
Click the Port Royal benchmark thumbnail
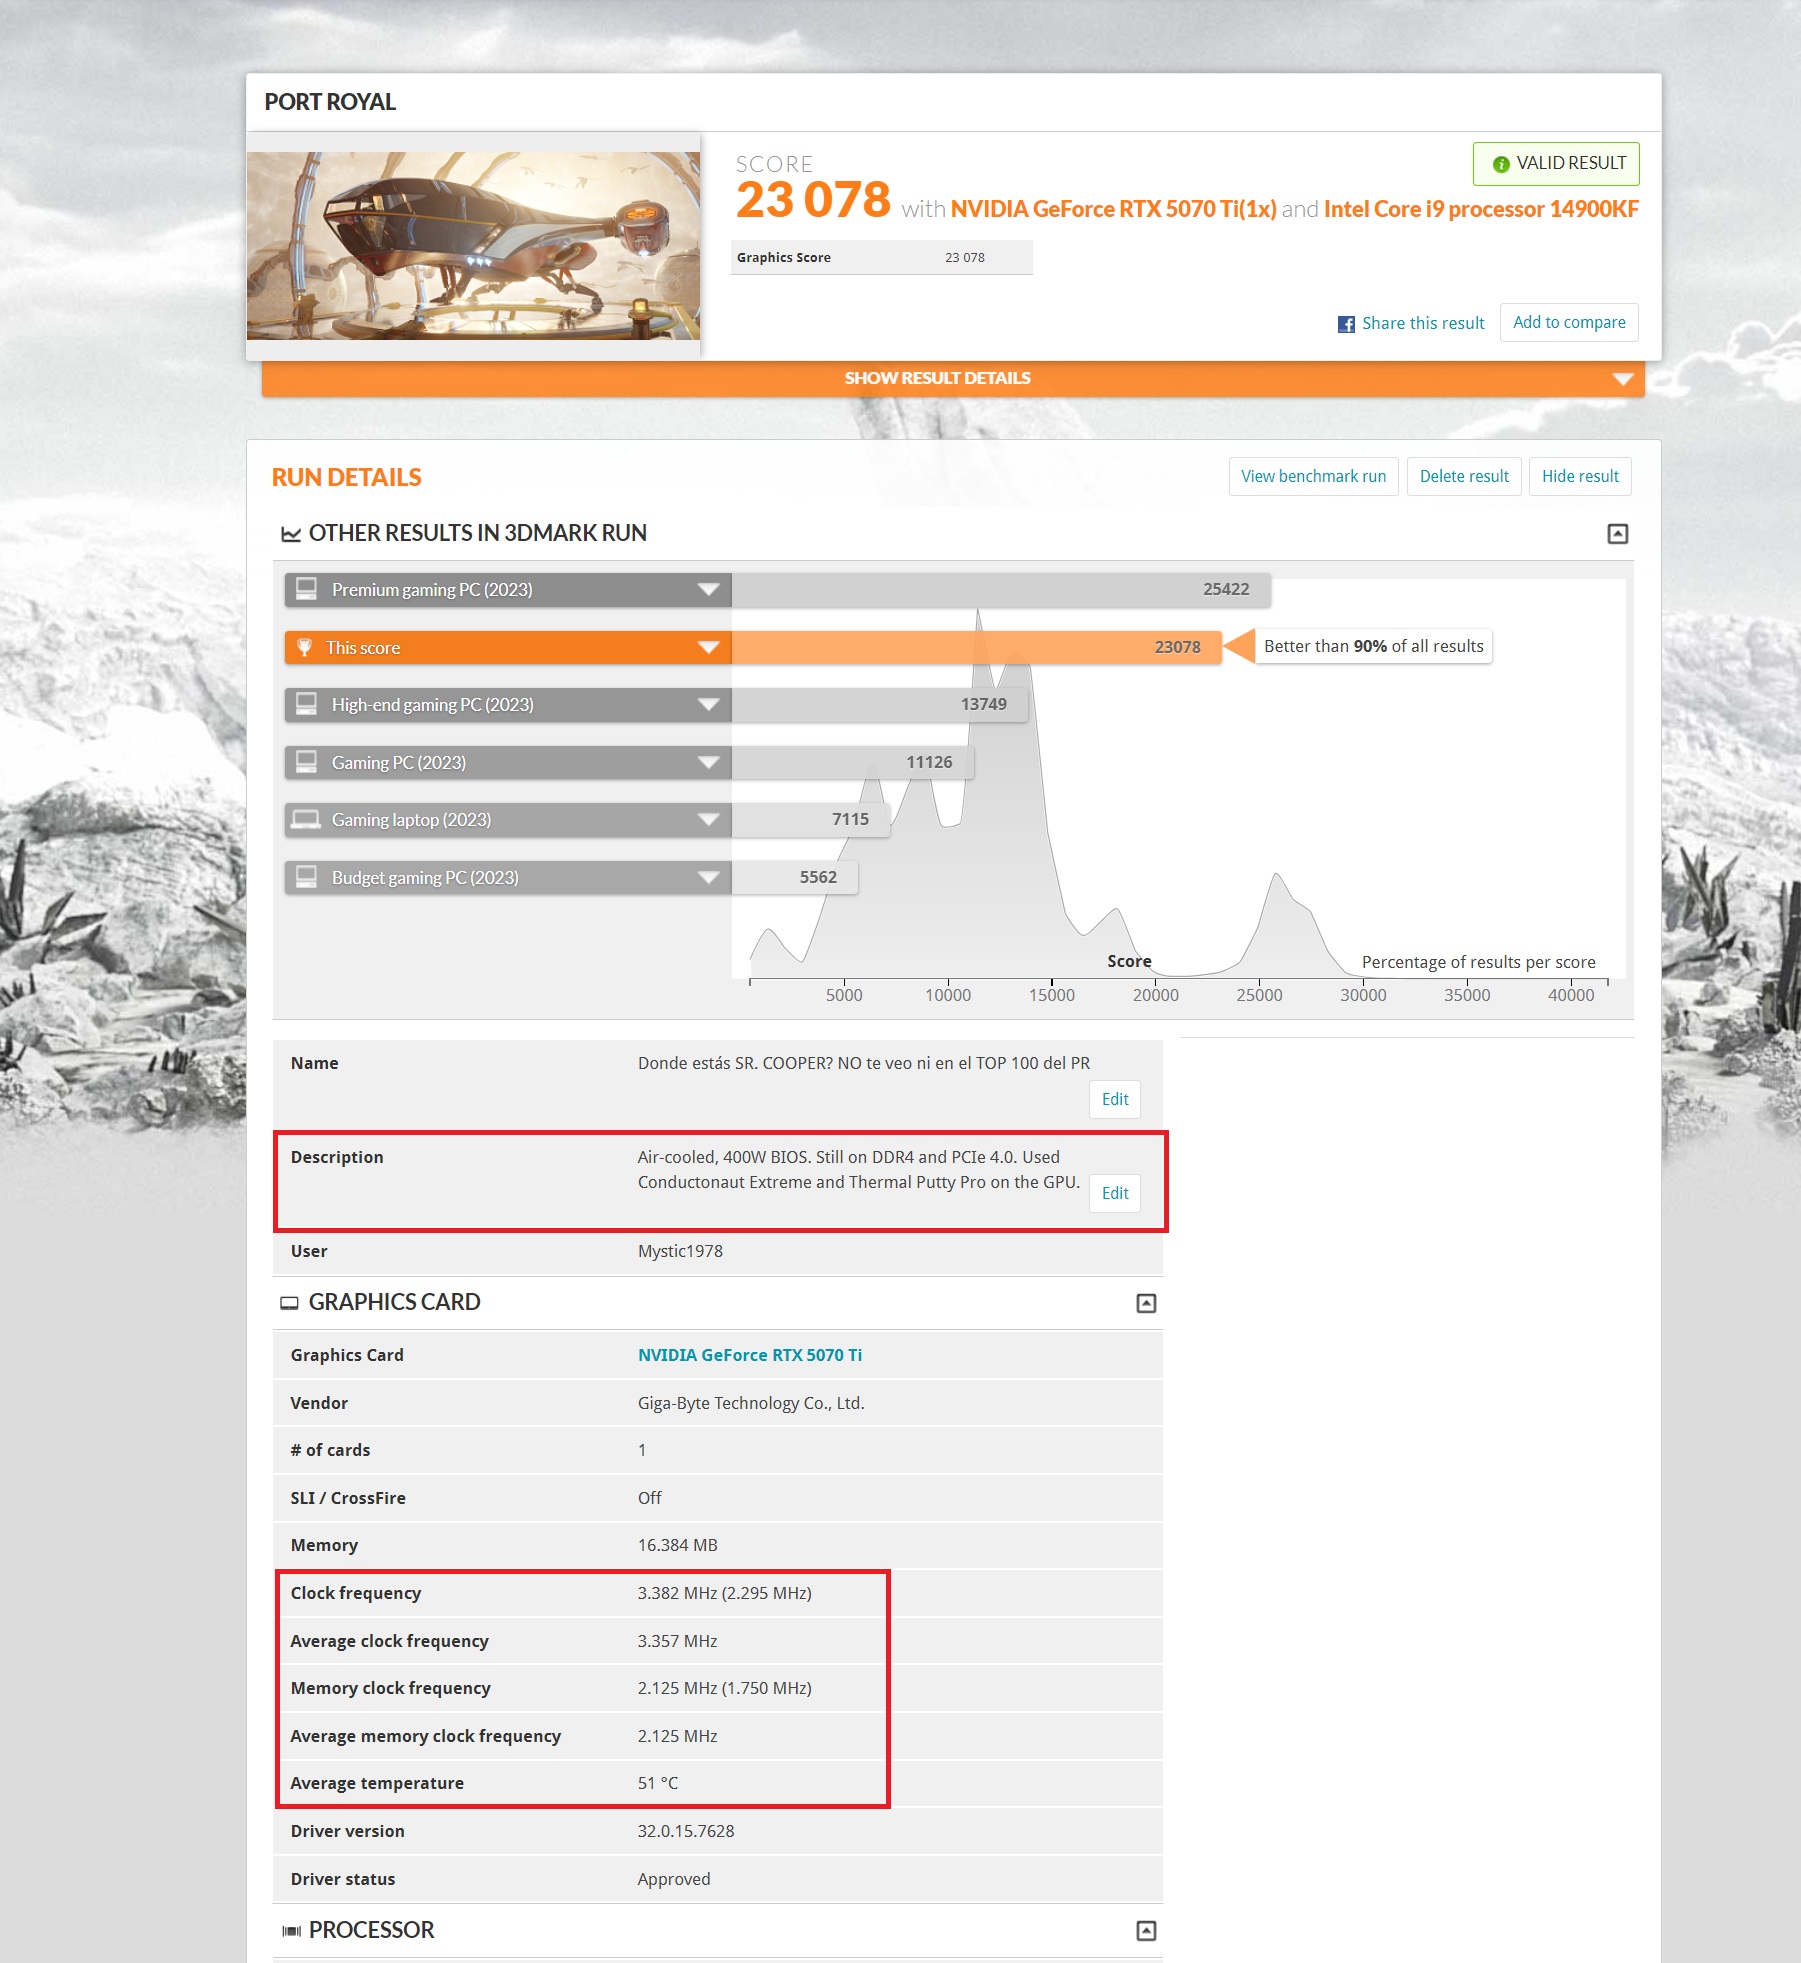(473, 246)
